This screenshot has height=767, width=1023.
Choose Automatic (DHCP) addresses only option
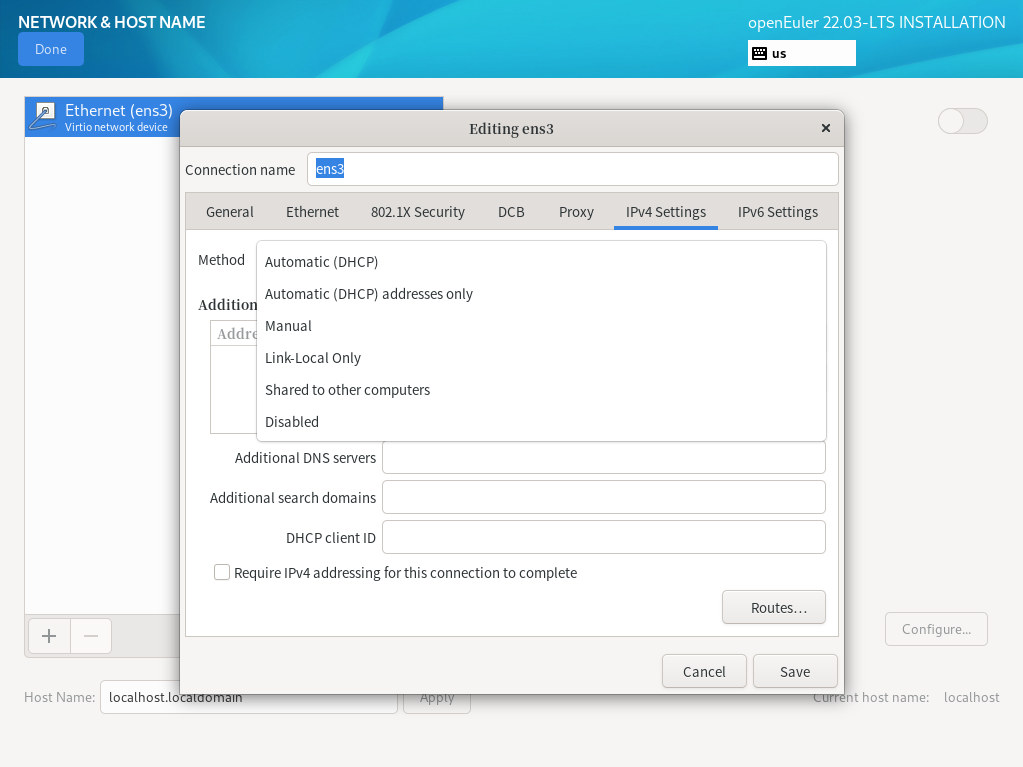point(542,293)
